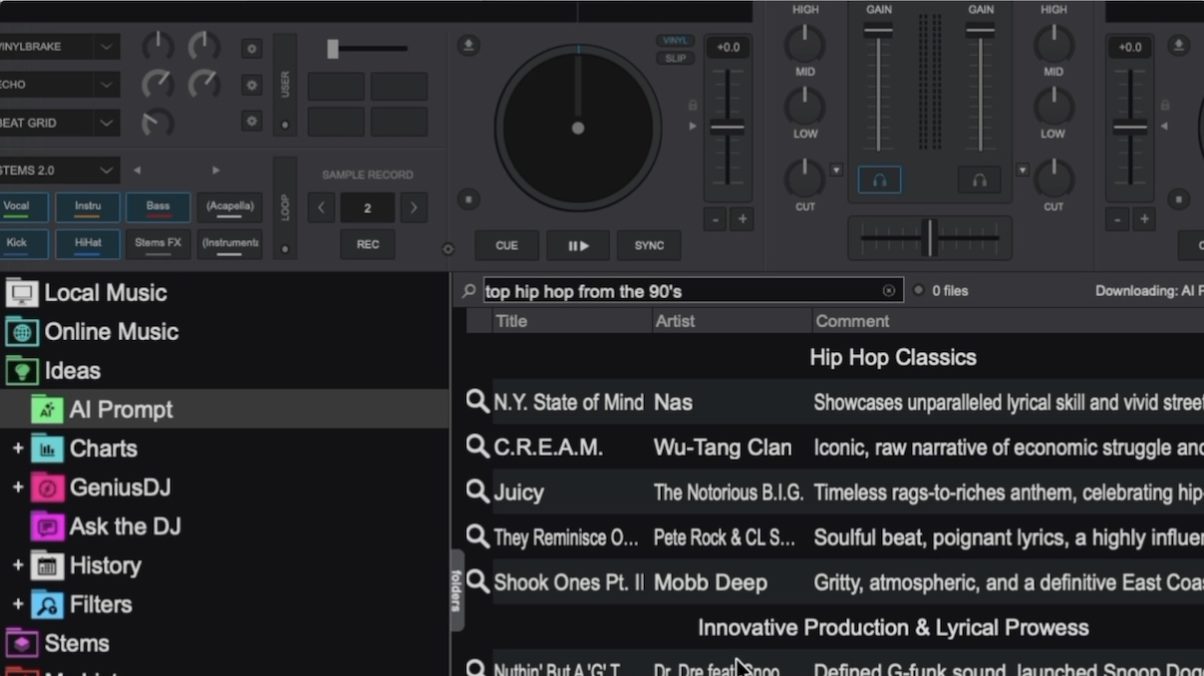
Task: Toggle VINYL mode on the deck
Action: 675,41
